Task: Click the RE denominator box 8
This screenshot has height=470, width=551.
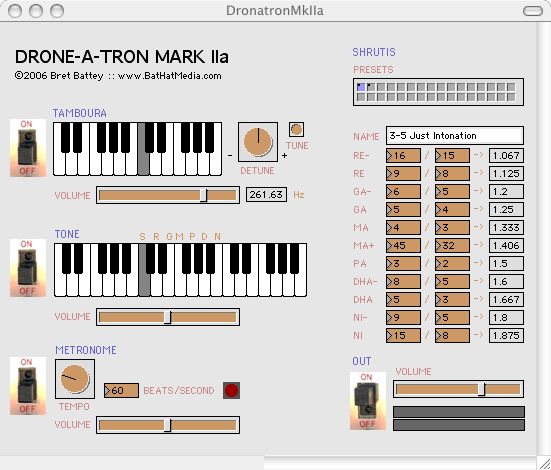Action: [452, 173]
